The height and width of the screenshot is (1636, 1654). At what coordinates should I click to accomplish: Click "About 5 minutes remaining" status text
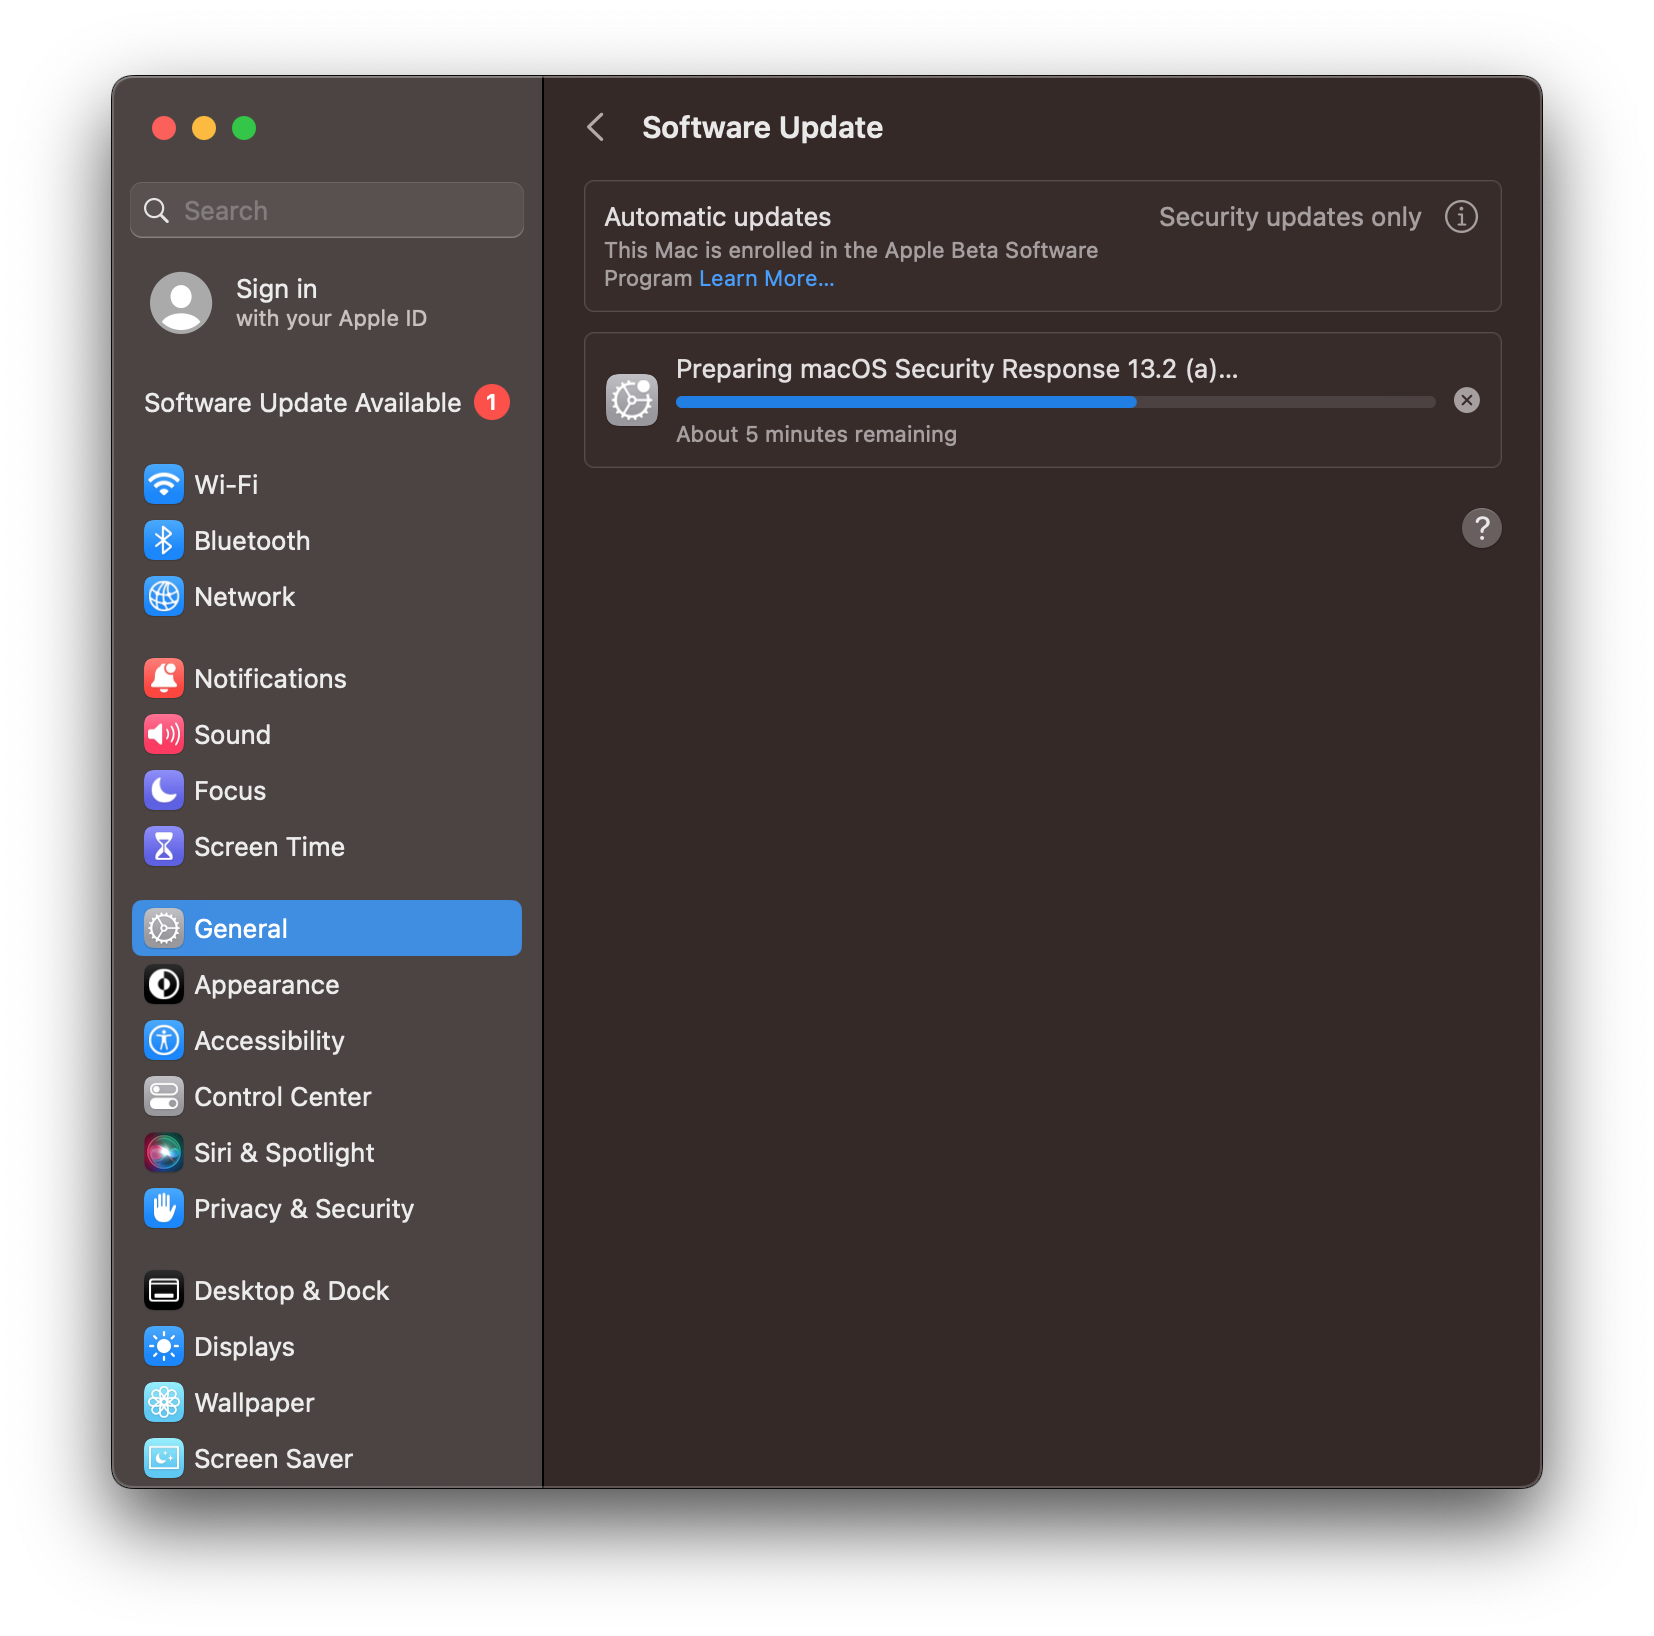816,434
